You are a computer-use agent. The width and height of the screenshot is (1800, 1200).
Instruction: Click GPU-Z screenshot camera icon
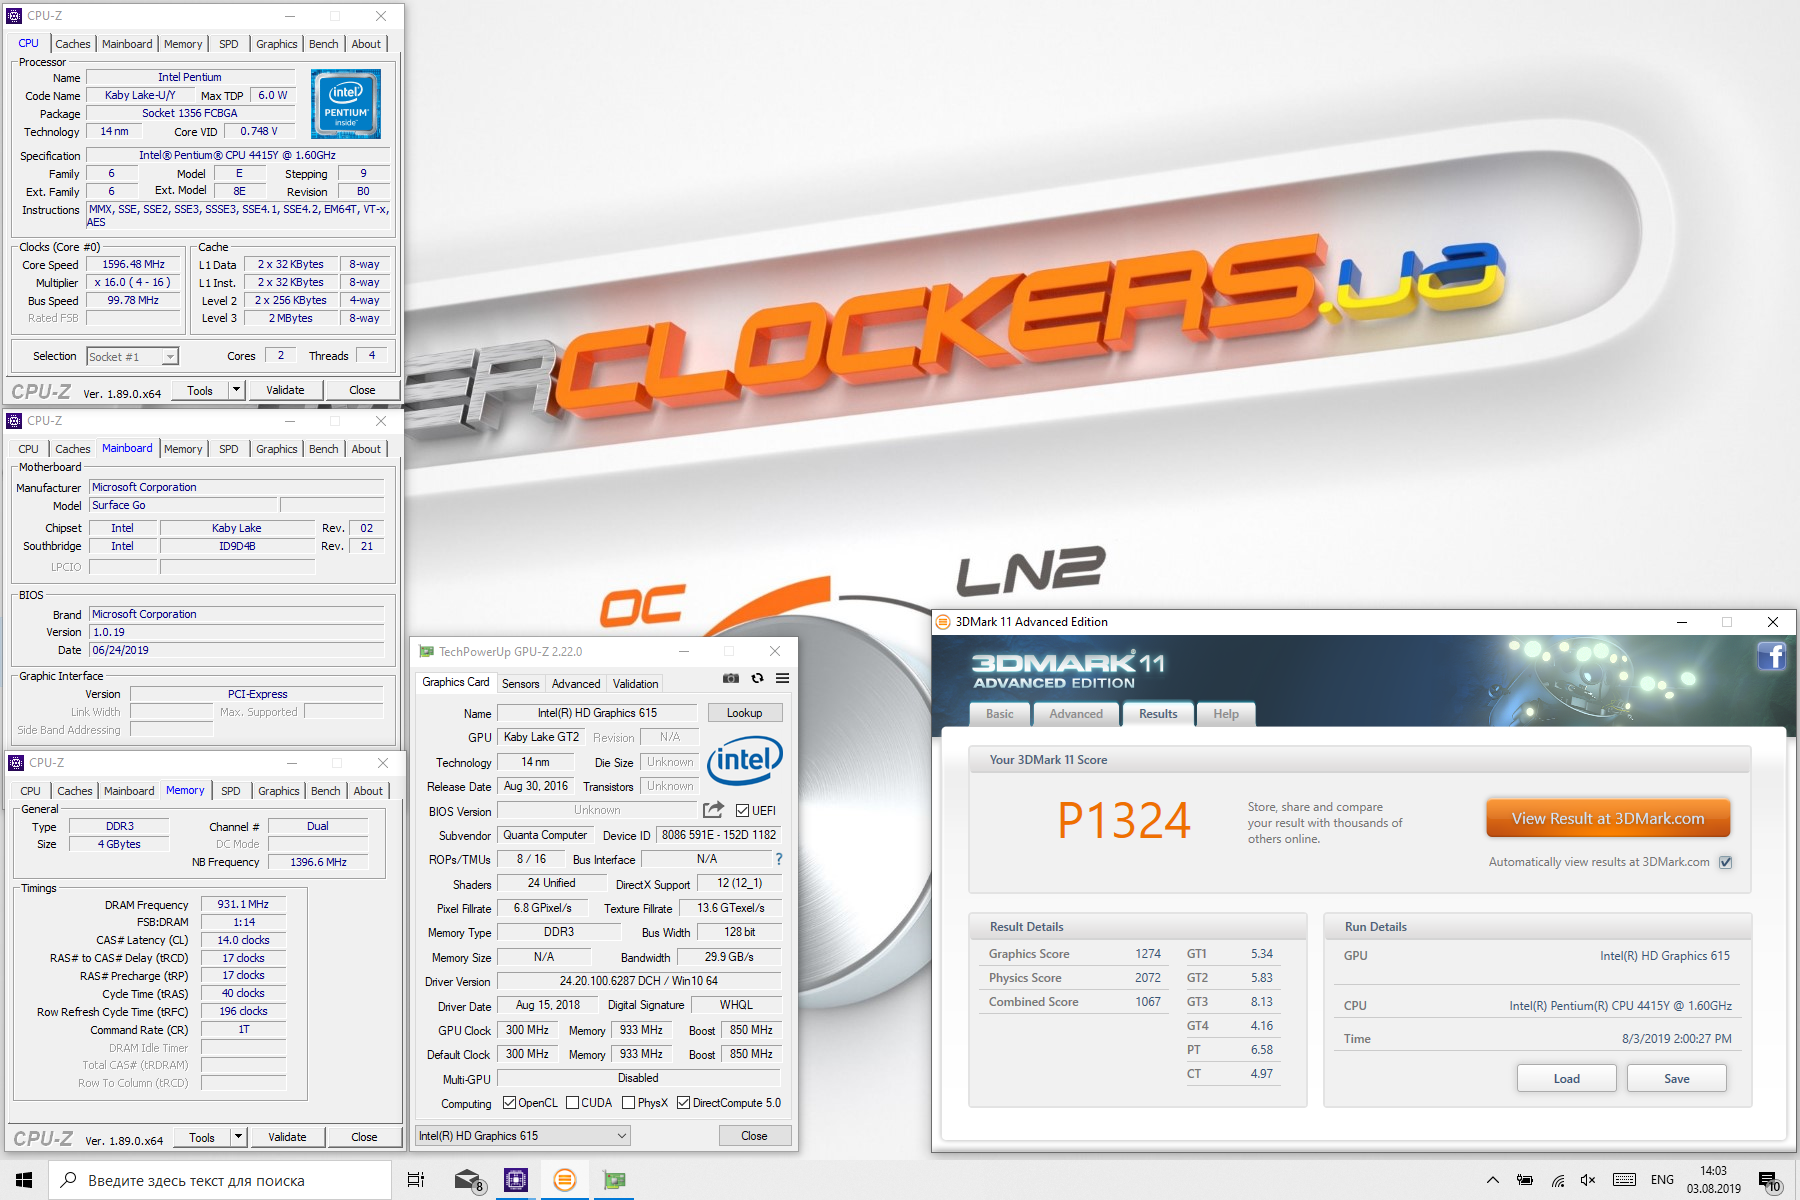pos(731,678)
